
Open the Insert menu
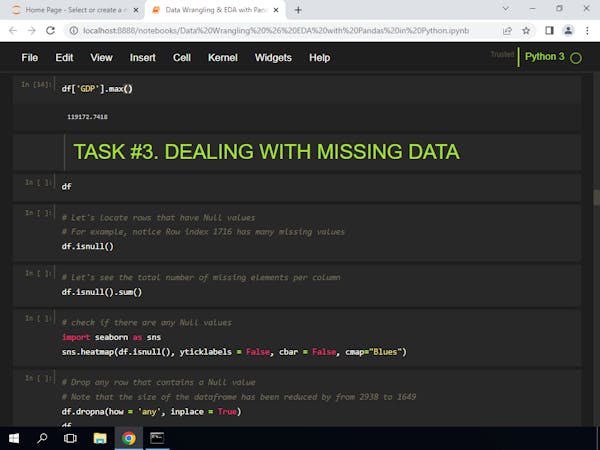(142, 57)
